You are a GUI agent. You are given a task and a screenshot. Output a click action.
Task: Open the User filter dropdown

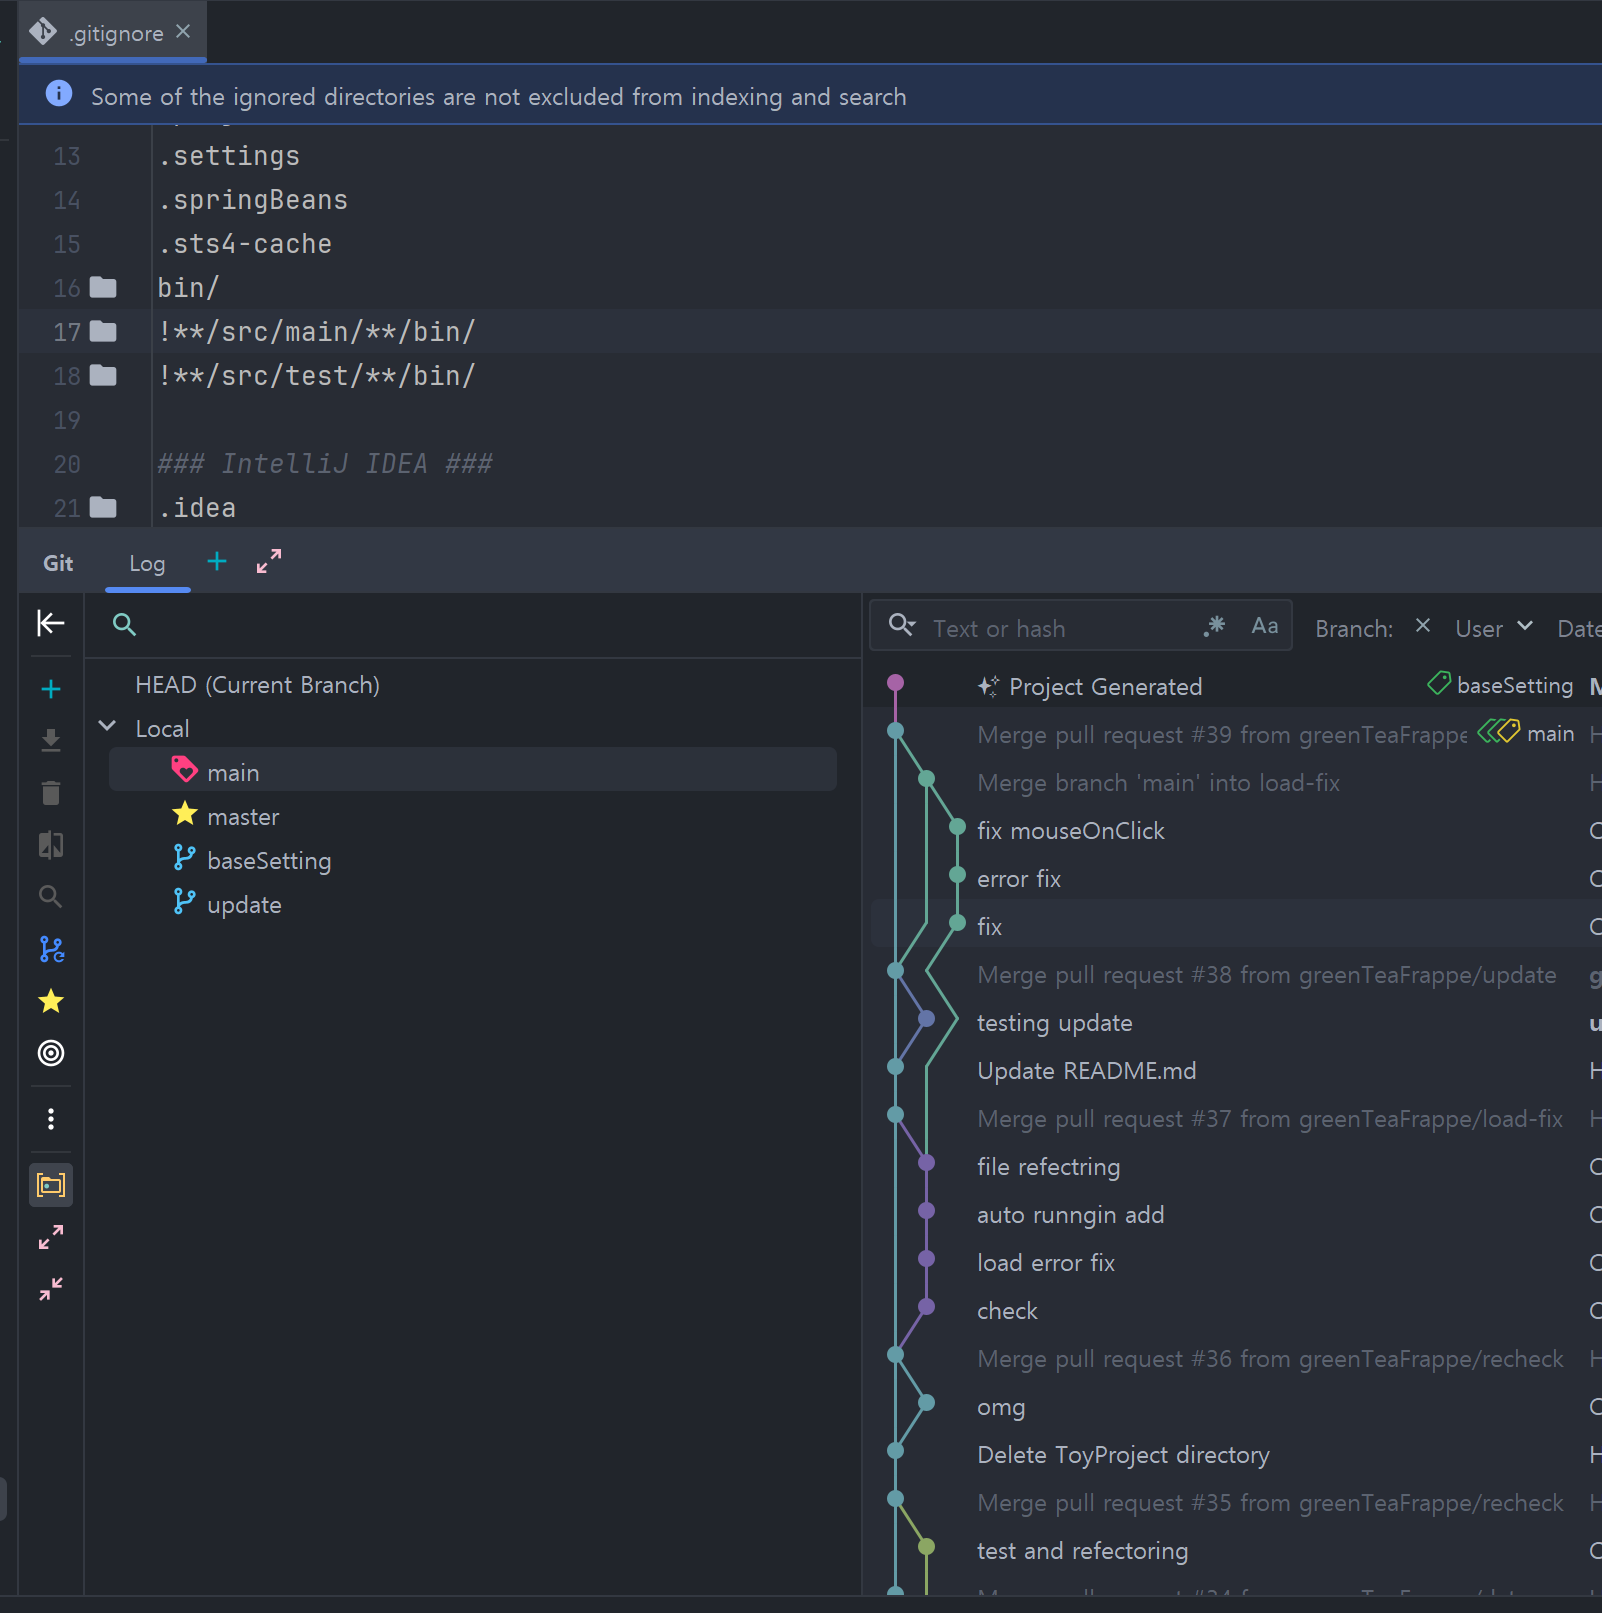[1494, 629]
